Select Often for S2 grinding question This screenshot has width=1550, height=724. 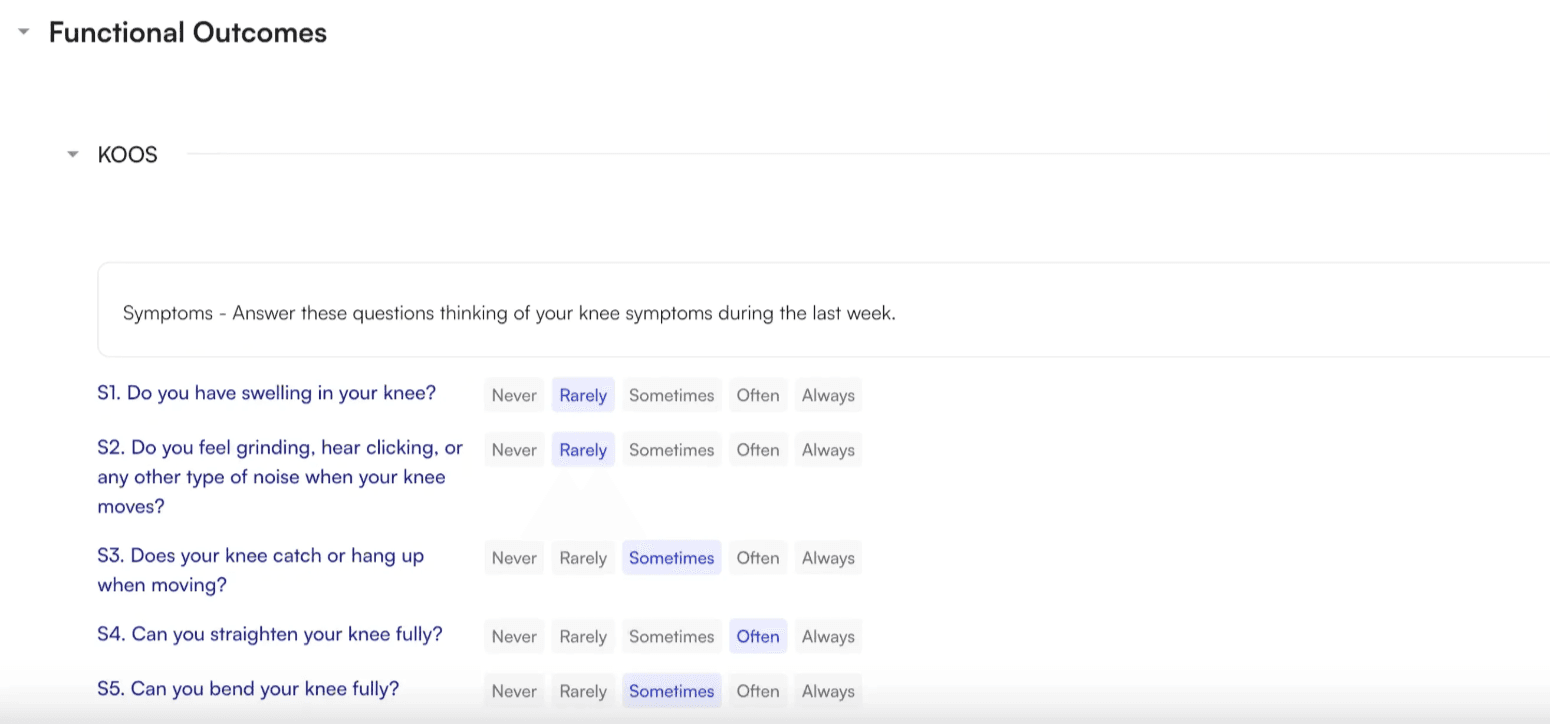[758, 450]
